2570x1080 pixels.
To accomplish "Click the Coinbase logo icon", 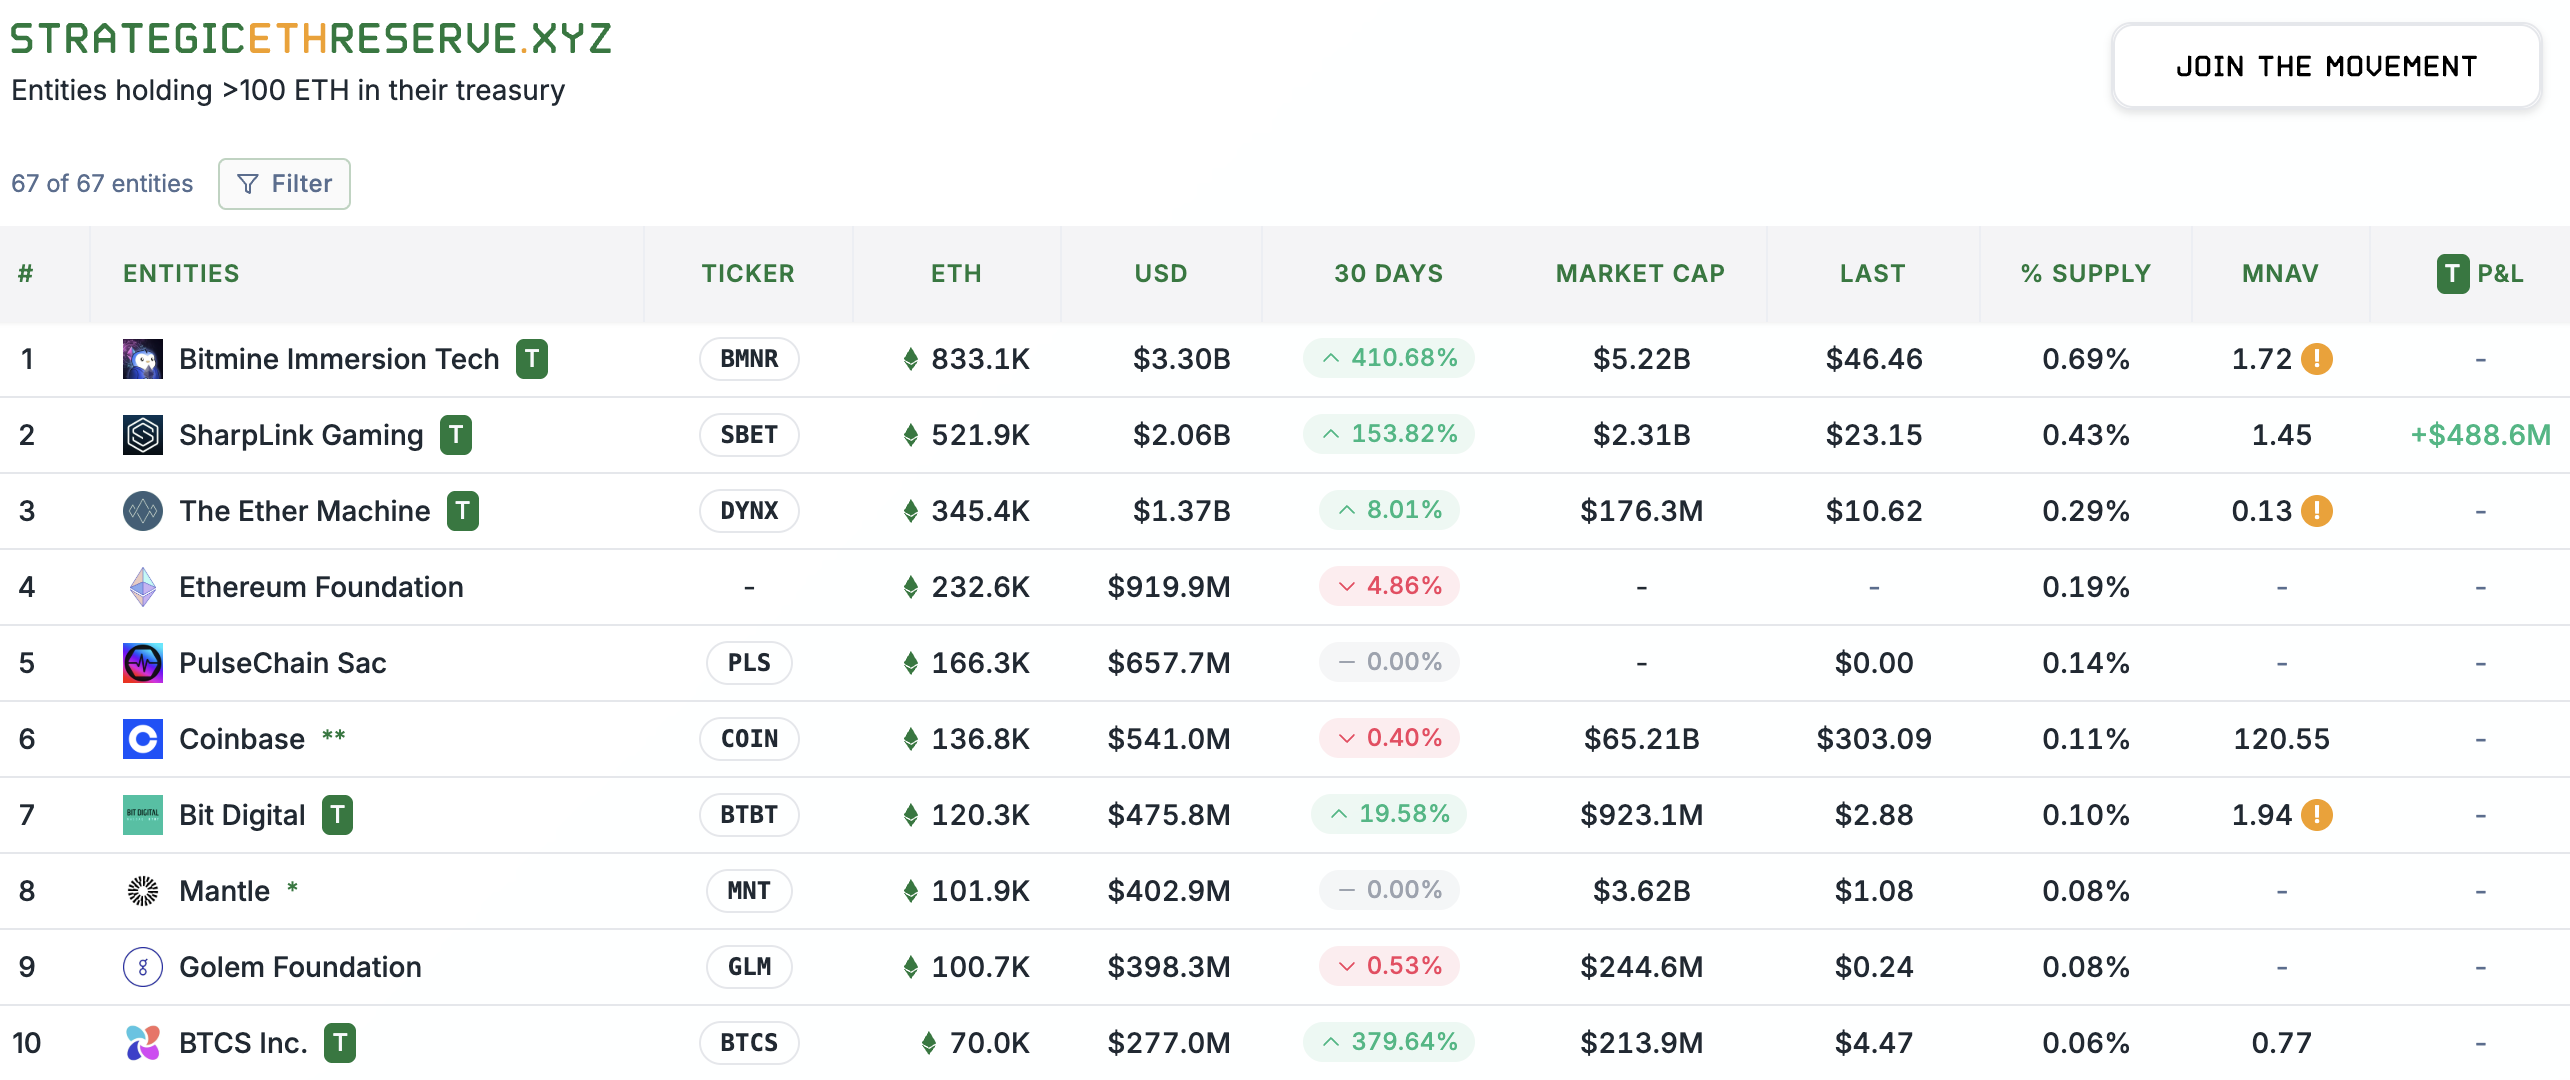I will coord(142,739).
